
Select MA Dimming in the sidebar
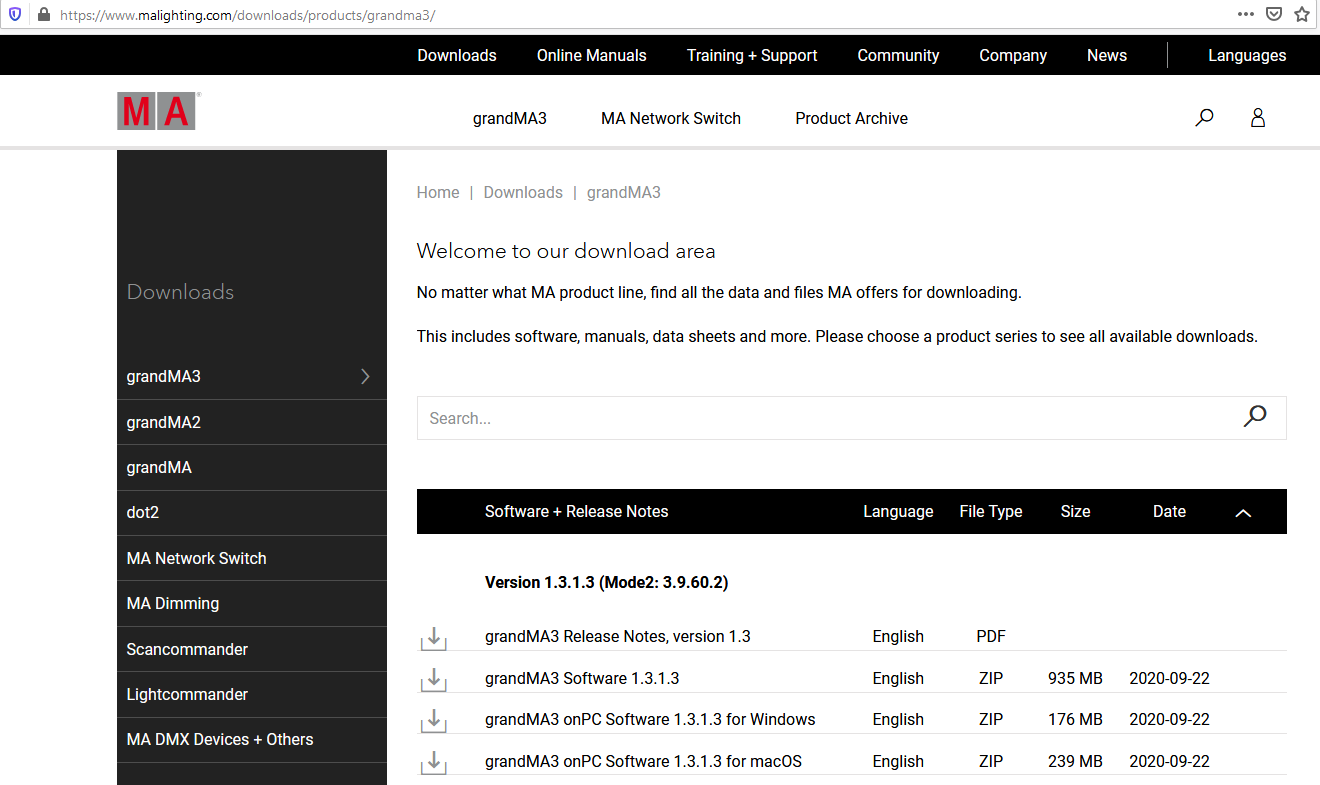(252, 603)
